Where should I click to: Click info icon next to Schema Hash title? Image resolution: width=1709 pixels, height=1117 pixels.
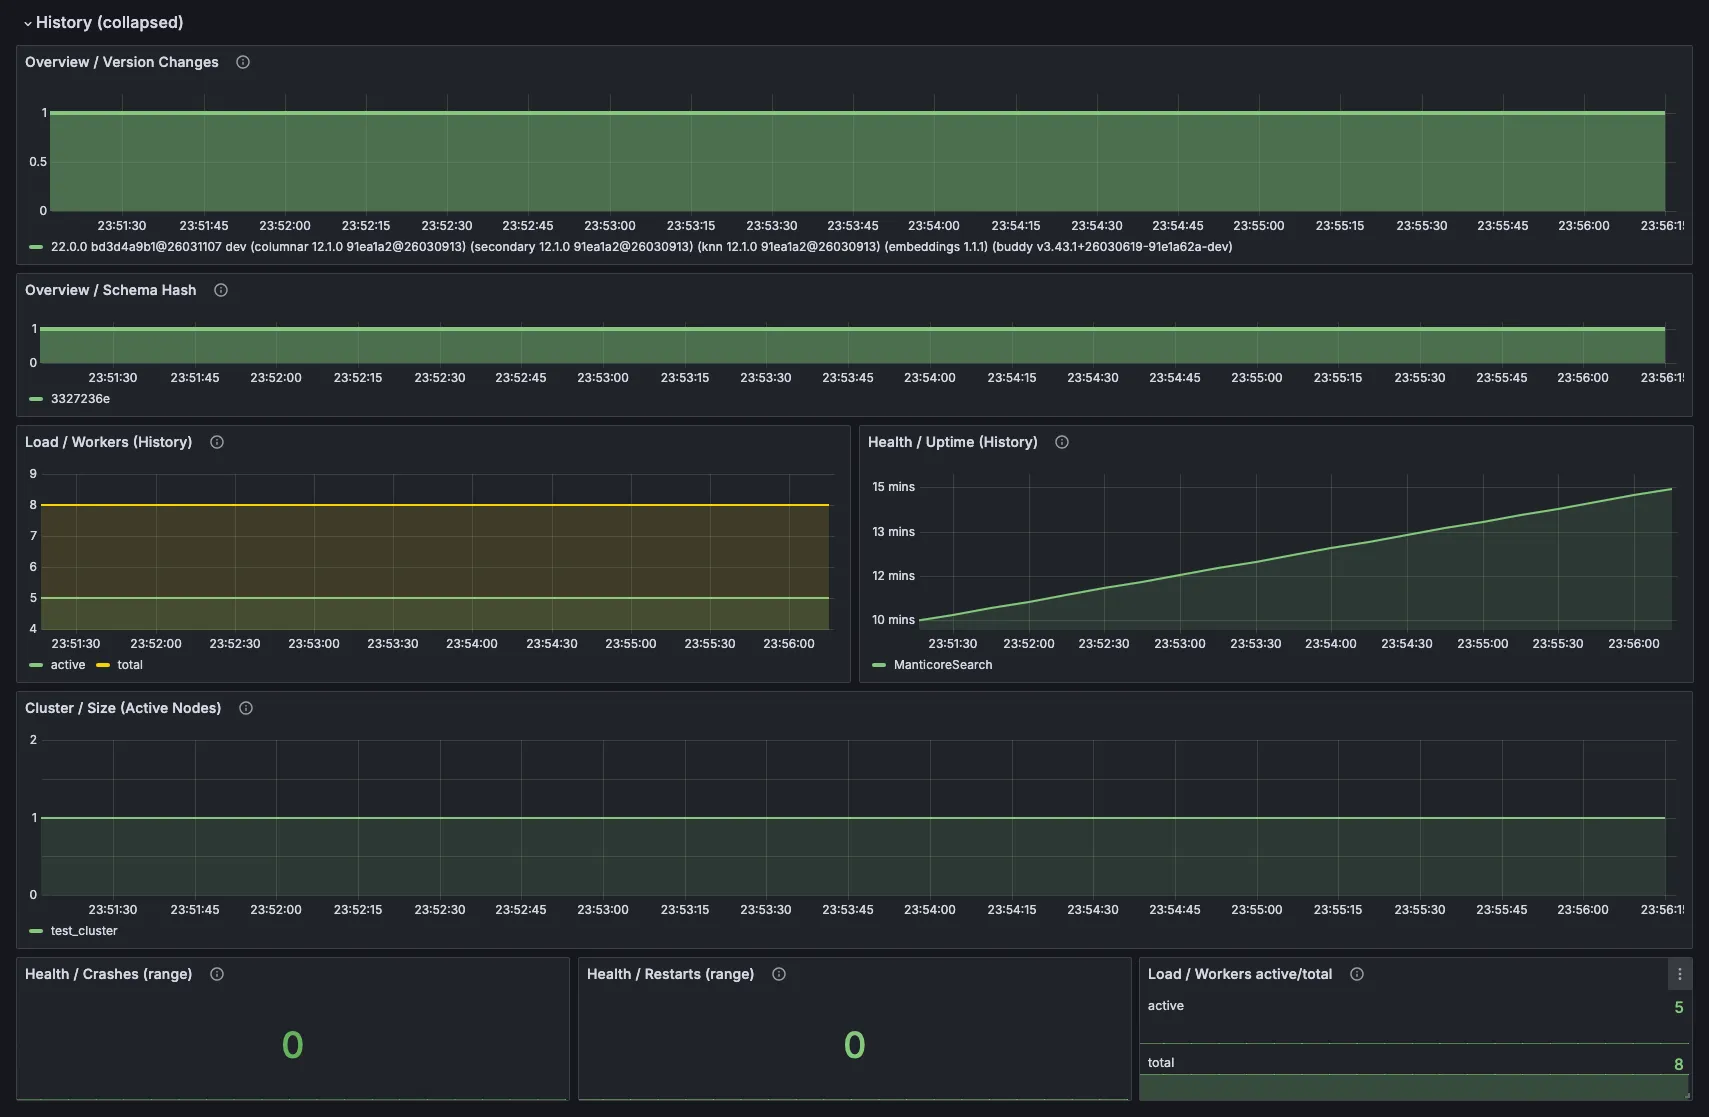pyautogui.click(x=221, y=290)
